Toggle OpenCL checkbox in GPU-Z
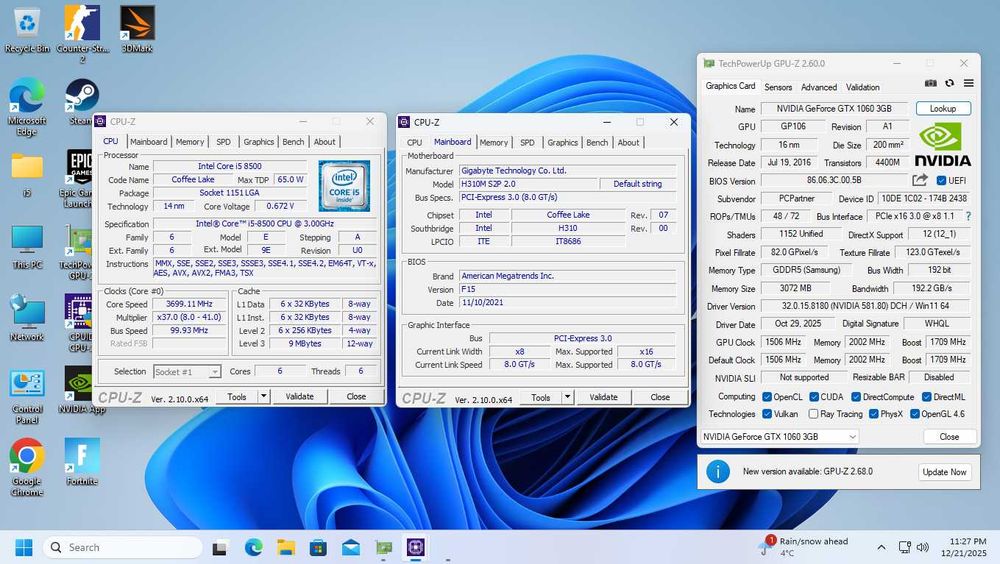Screen dimensions: 1000x564 click(x=767, y=397)
